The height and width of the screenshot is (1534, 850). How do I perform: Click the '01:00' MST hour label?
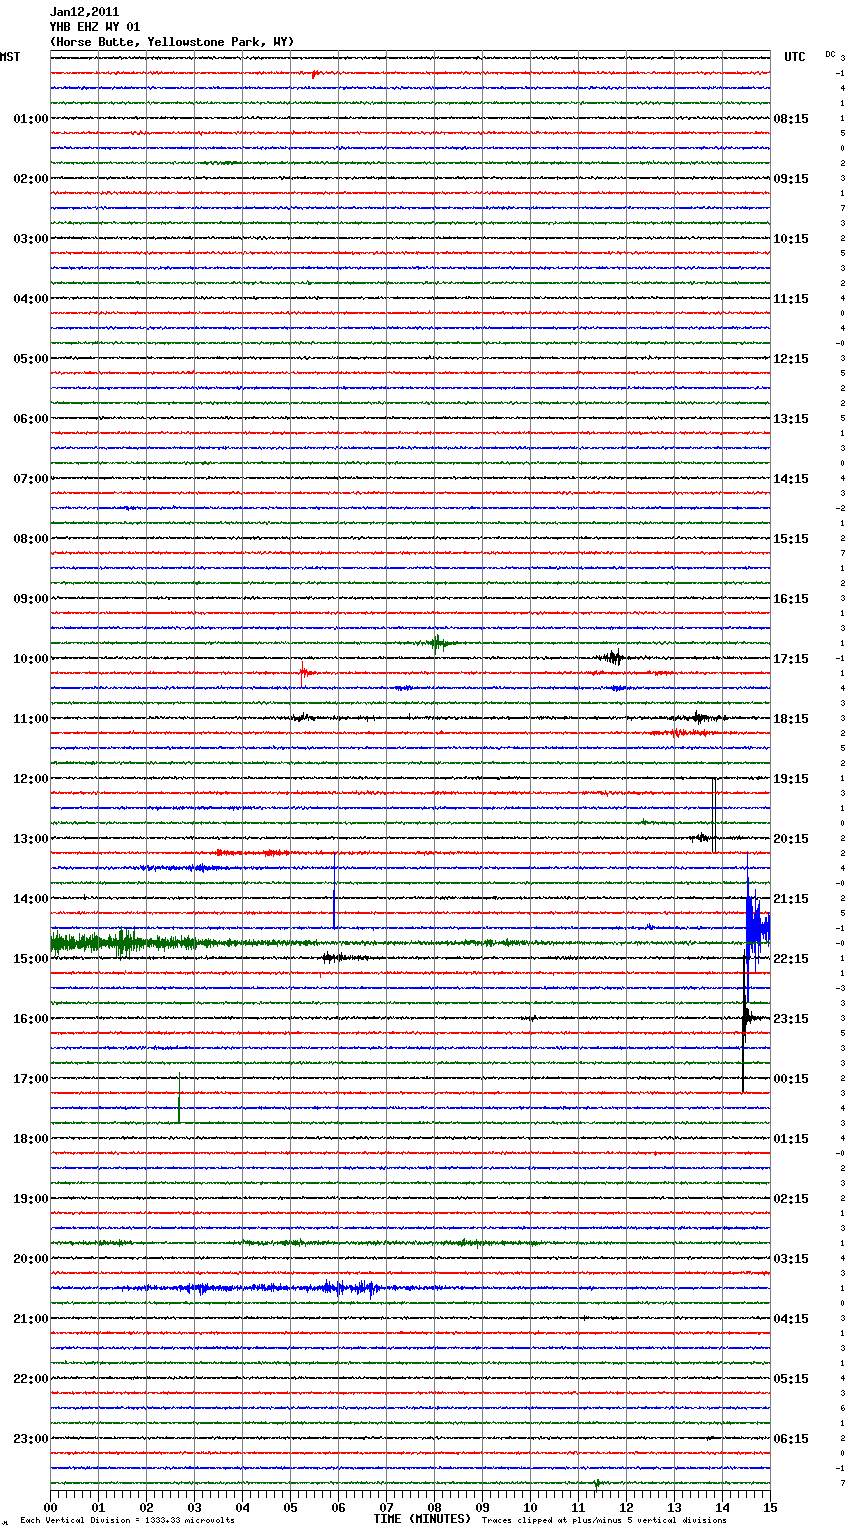tap(31, 119)
